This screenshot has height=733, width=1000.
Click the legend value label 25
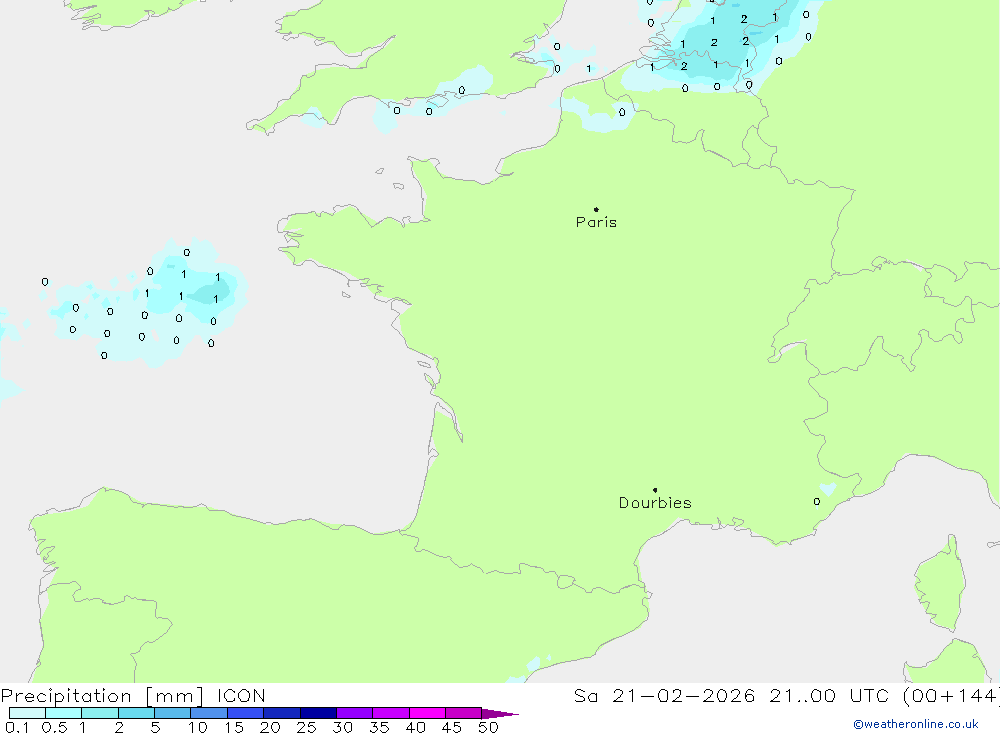point(306,727)
